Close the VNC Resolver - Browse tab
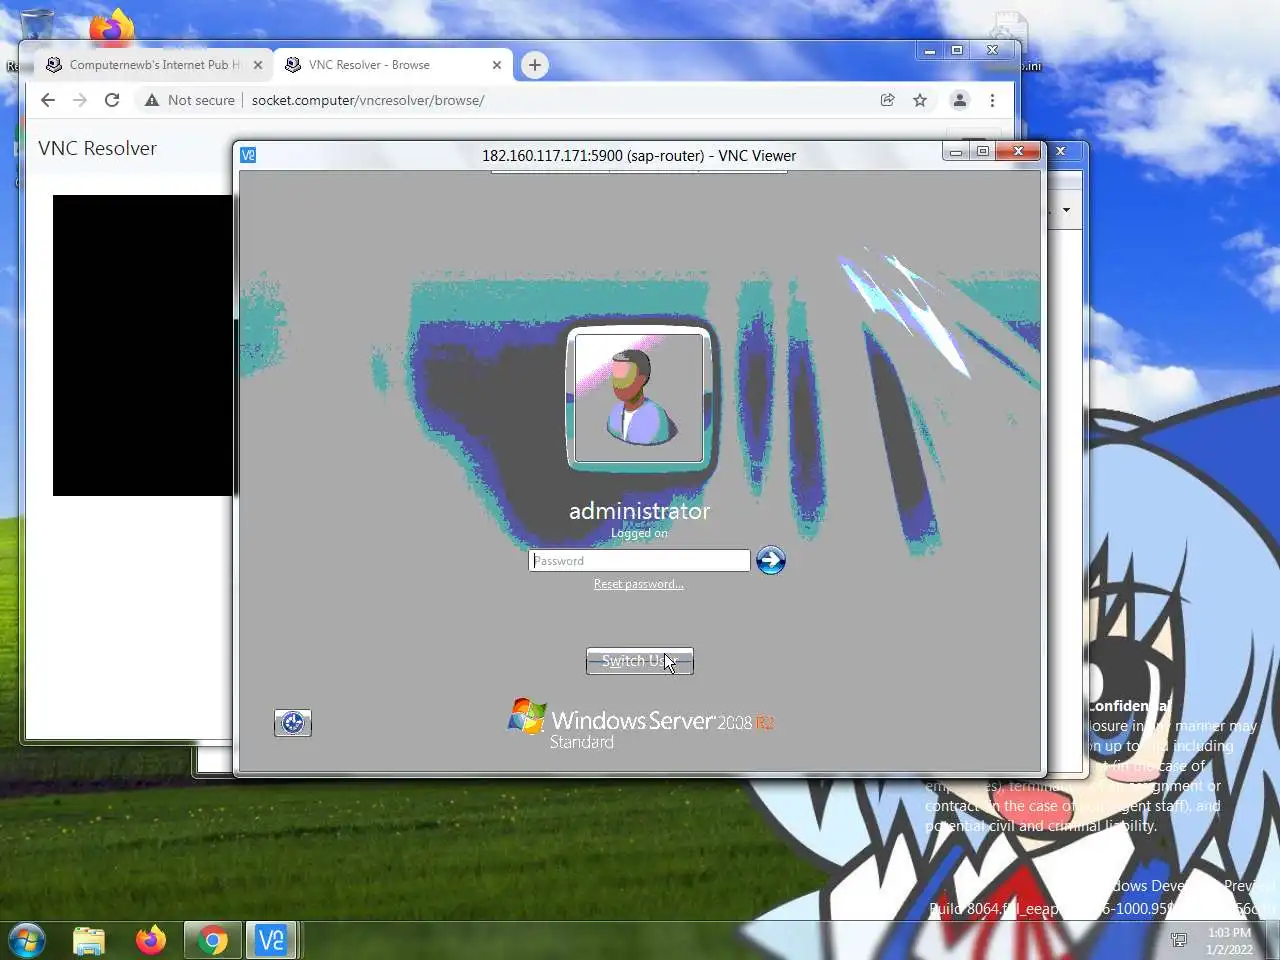This screenshot has height=960, width=1280. point(497,65)
